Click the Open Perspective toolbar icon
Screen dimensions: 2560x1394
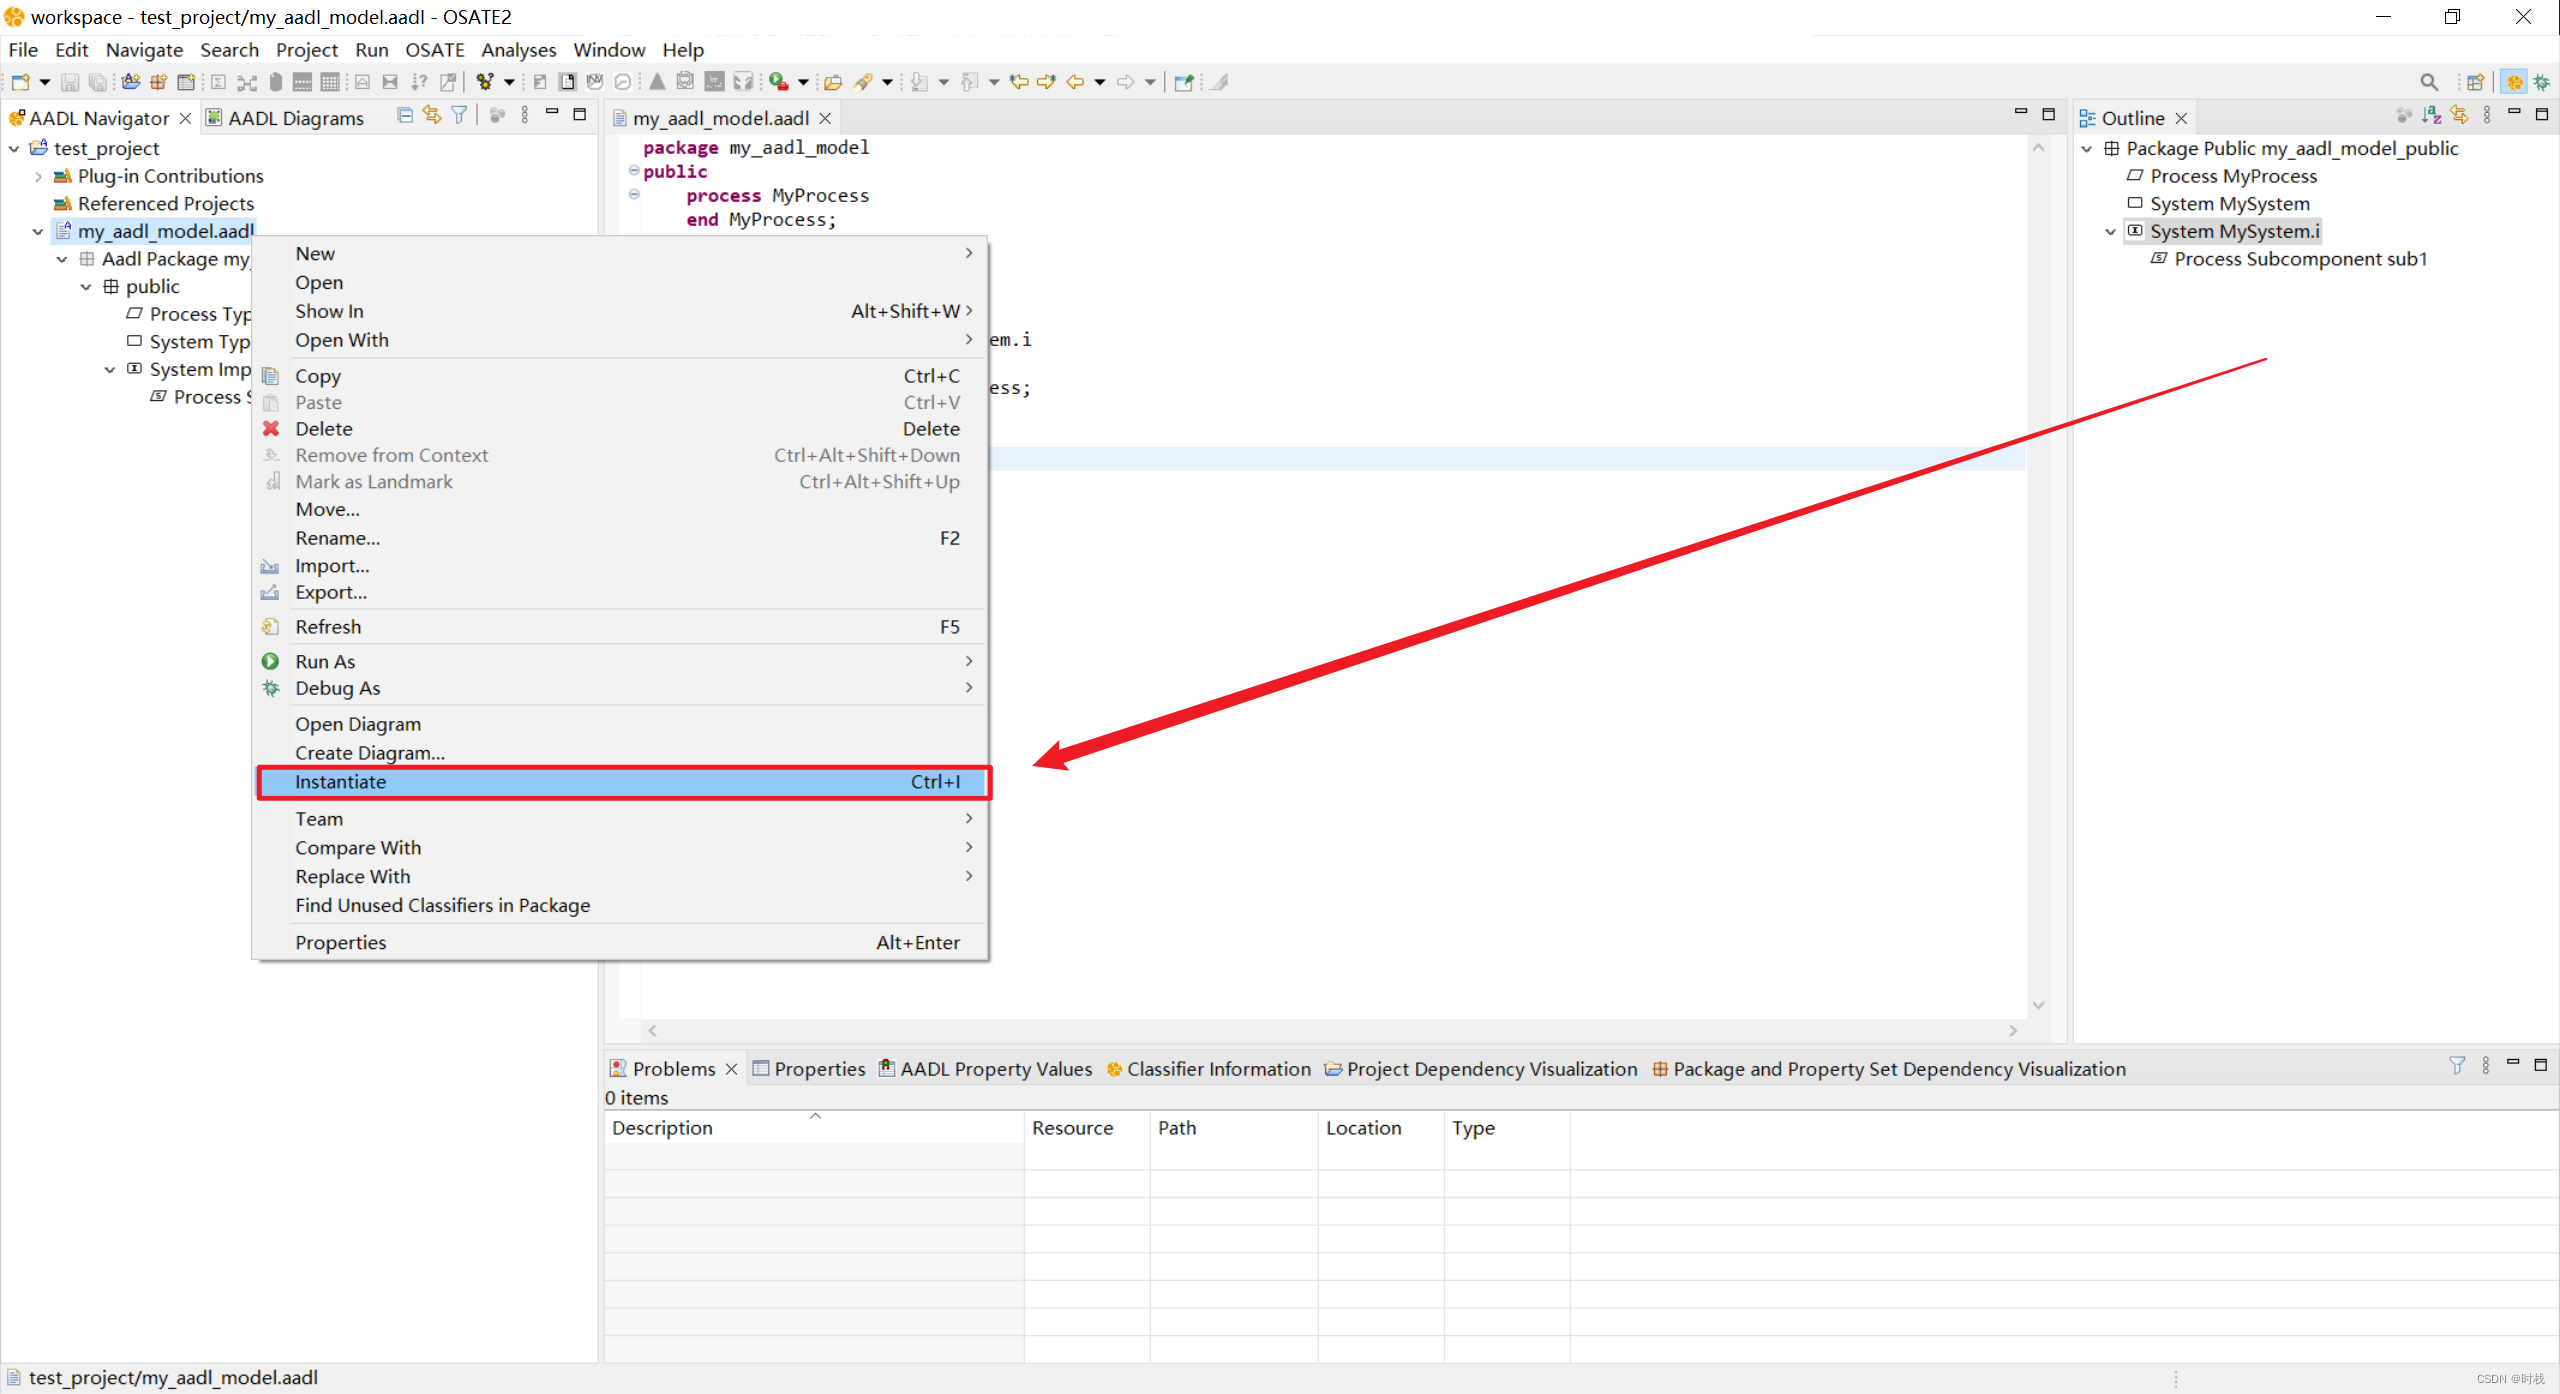point(2475,82)
